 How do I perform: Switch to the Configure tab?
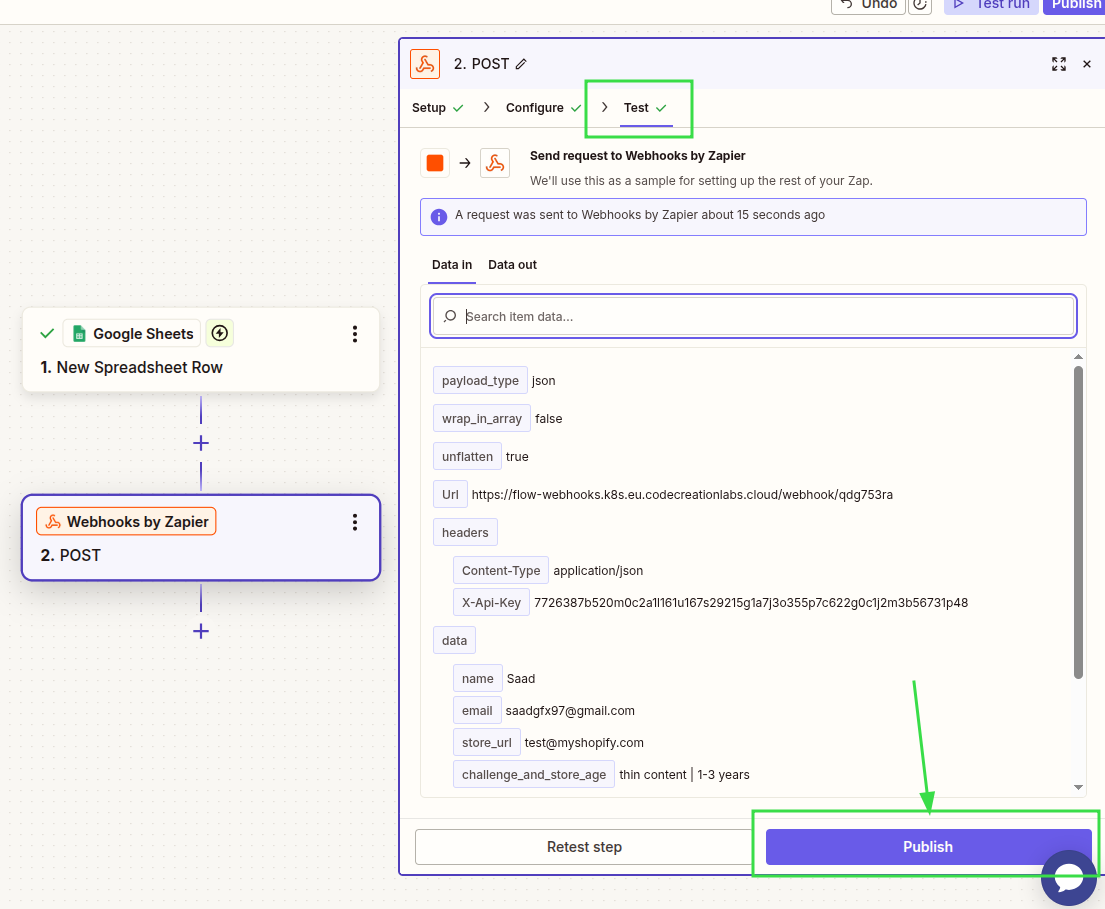[535, 108]
